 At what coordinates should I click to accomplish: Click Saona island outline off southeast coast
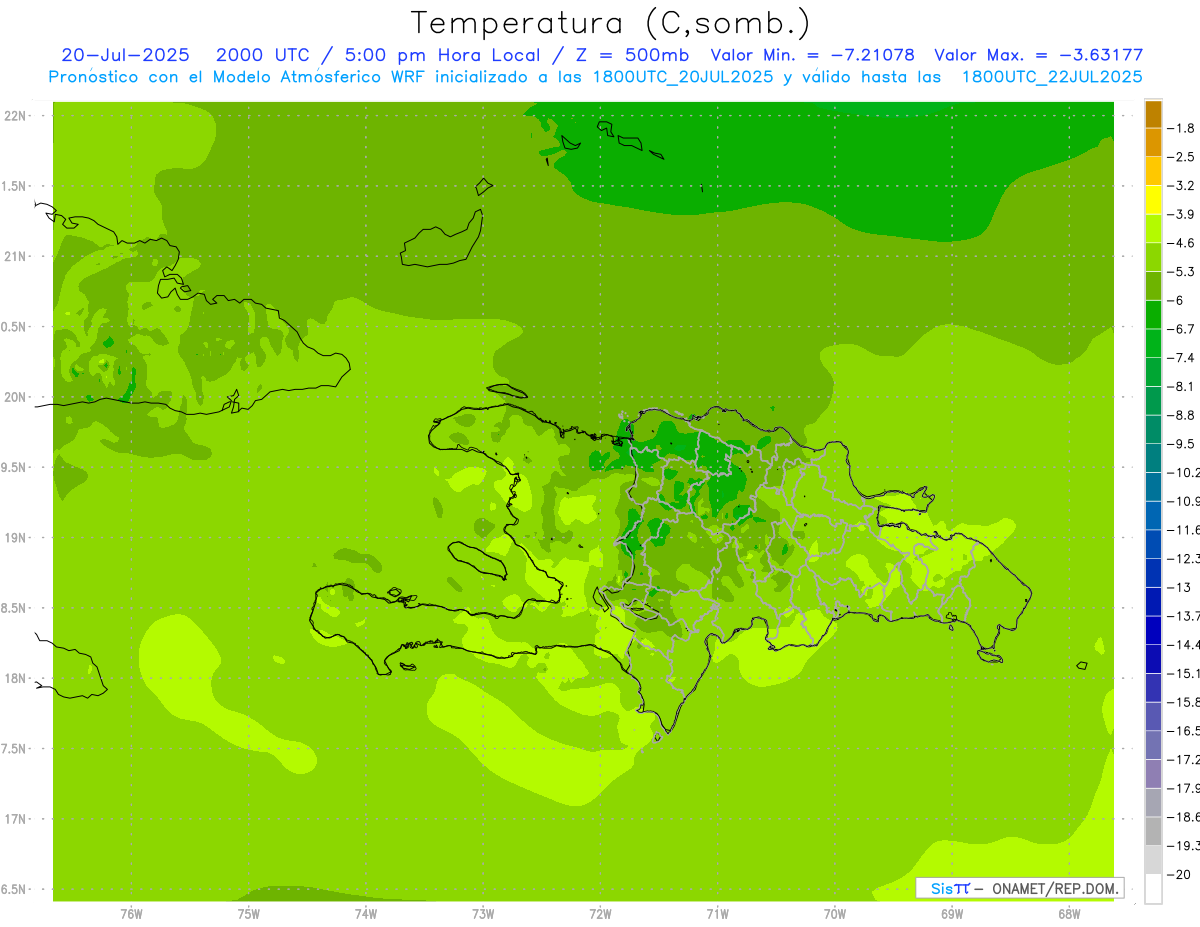click(x=990, y=656)
